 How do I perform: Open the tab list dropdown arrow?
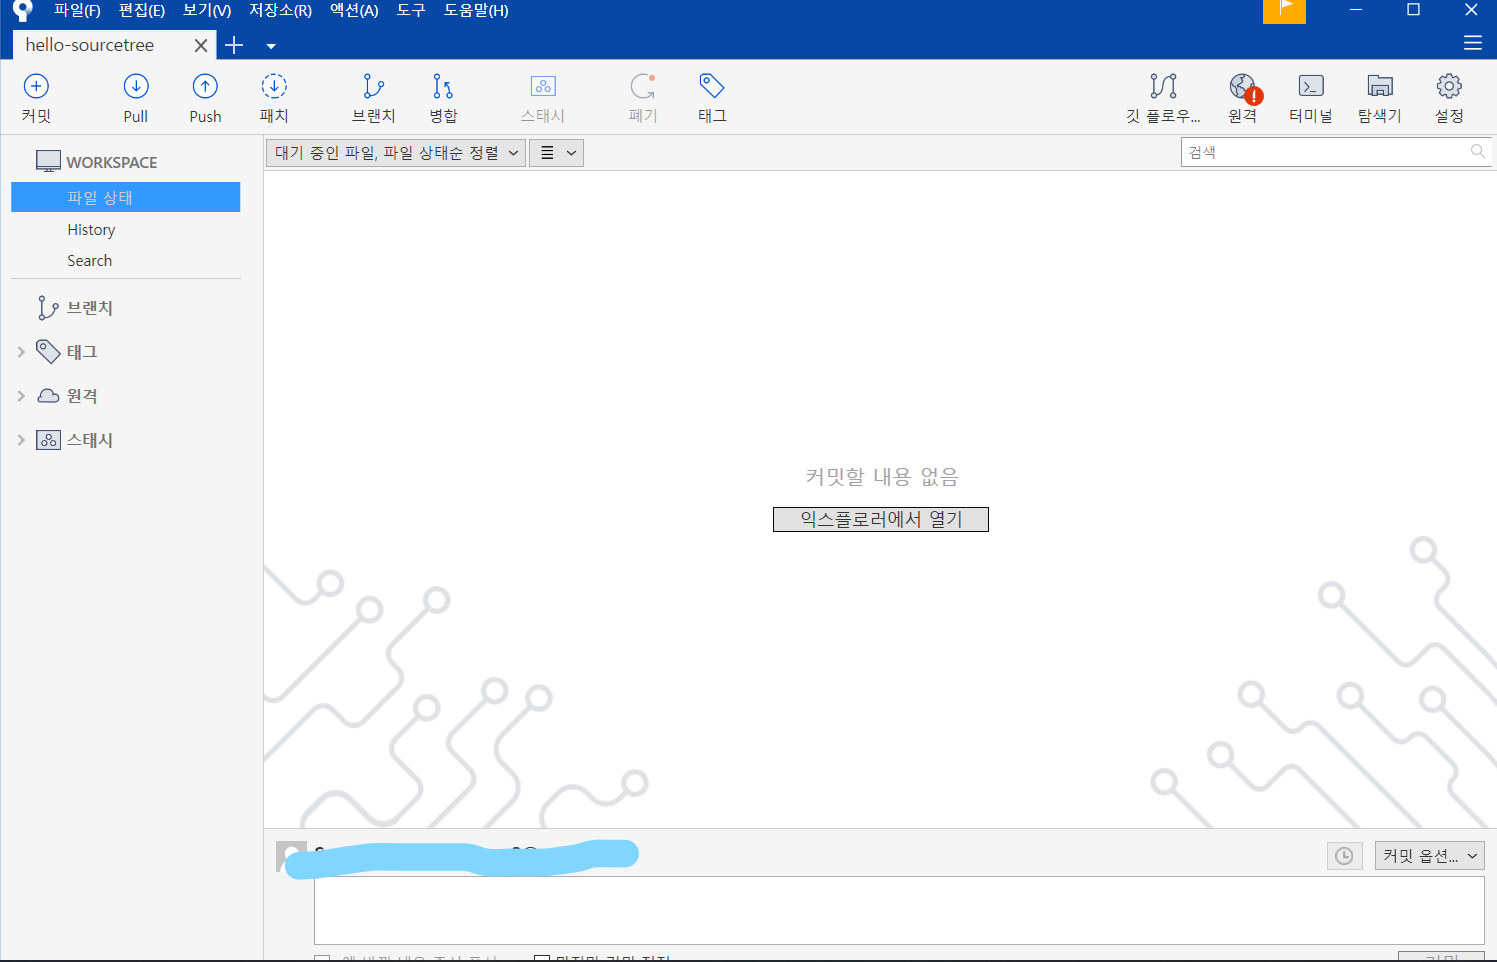click(271, 46)
